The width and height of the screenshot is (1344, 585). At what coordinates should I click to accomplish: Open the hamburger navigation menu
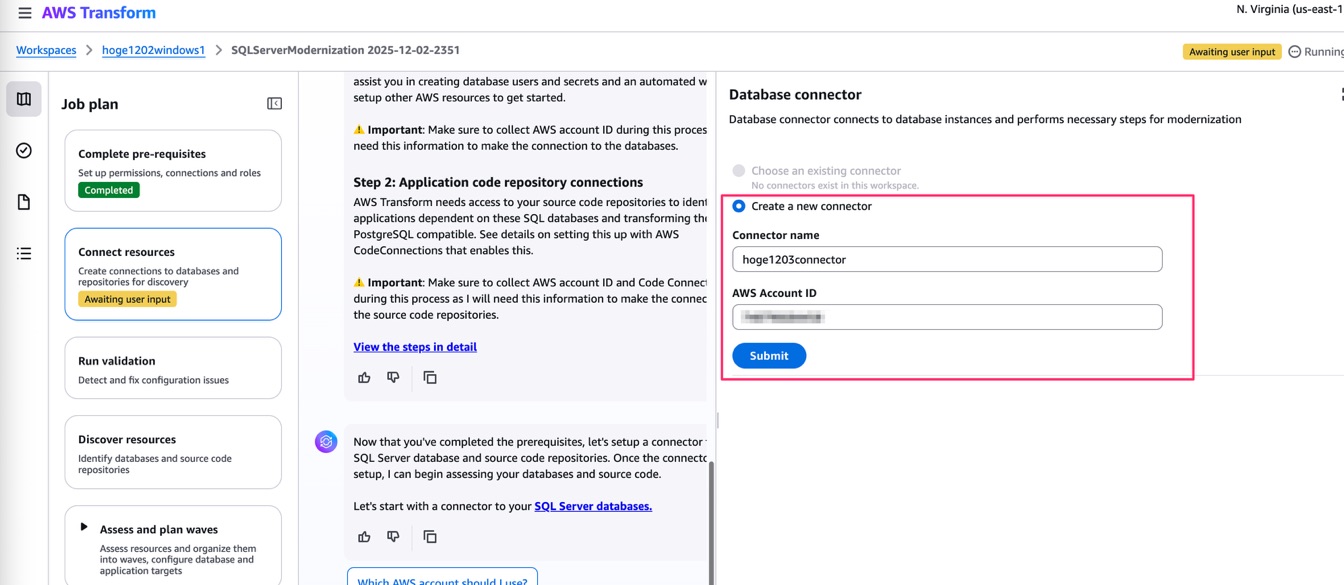[x=24, y=13]
